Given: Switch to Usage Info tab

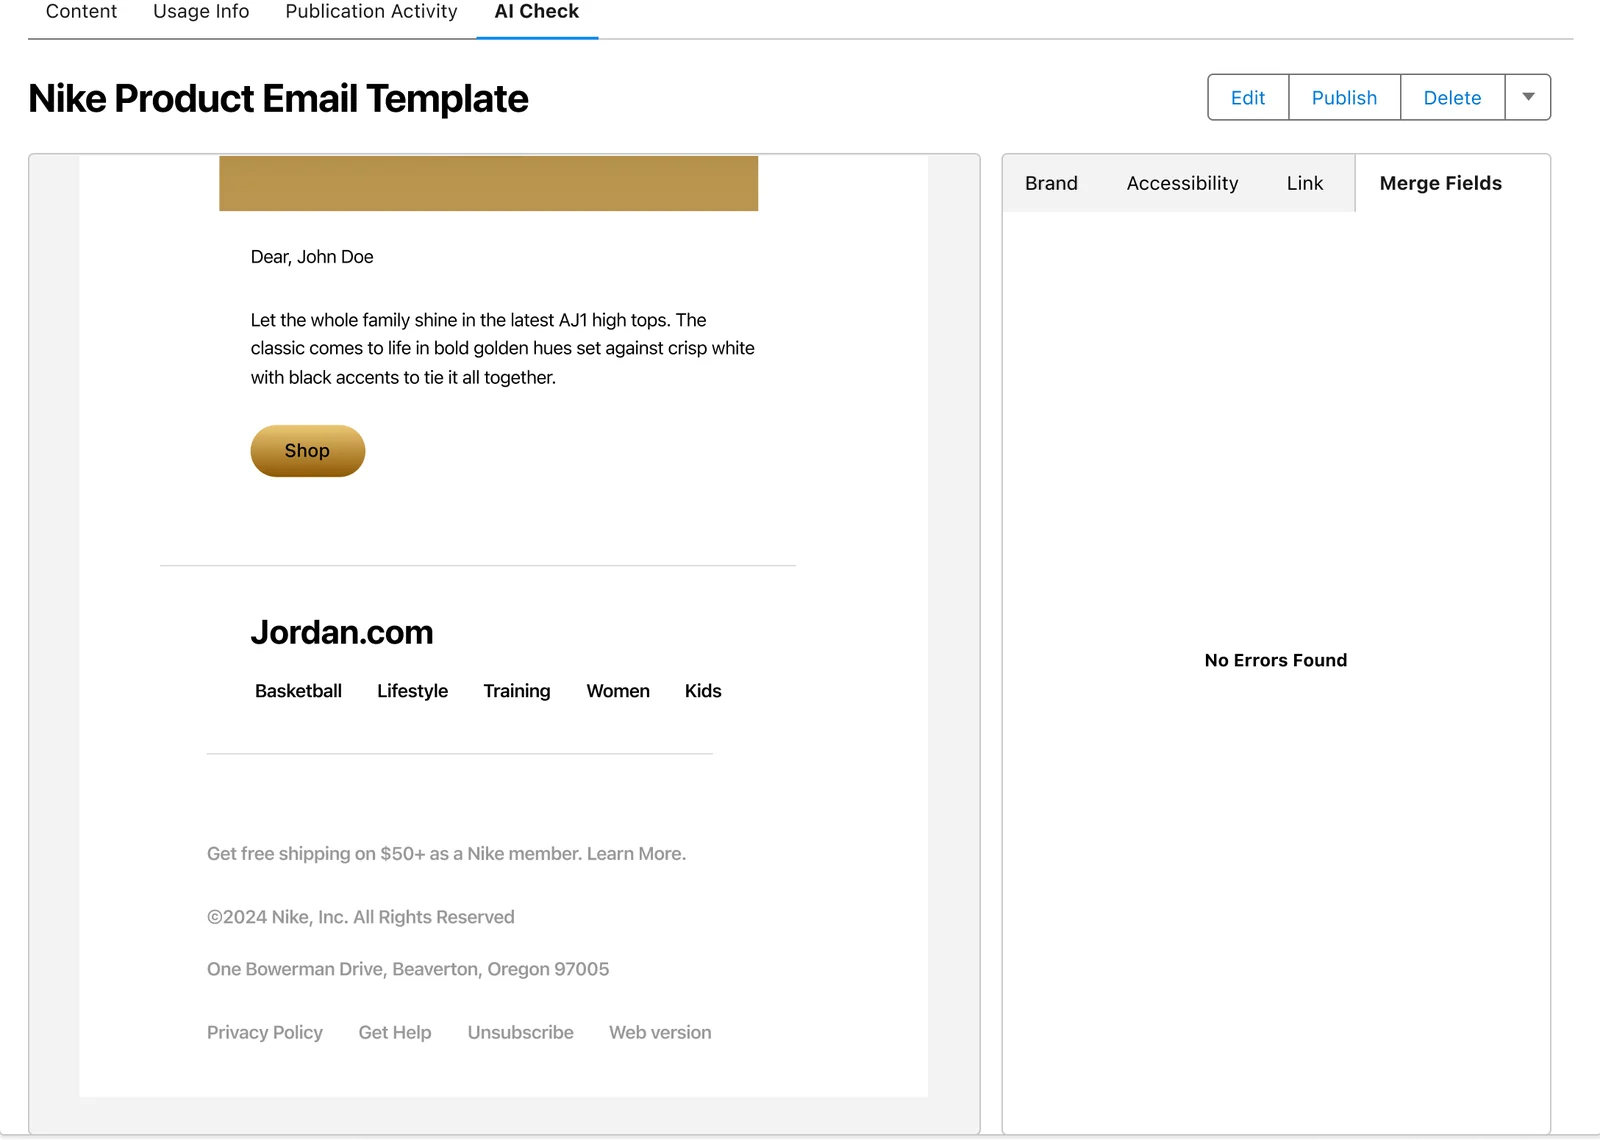Looking at the screenshot, I should (201, 12).
